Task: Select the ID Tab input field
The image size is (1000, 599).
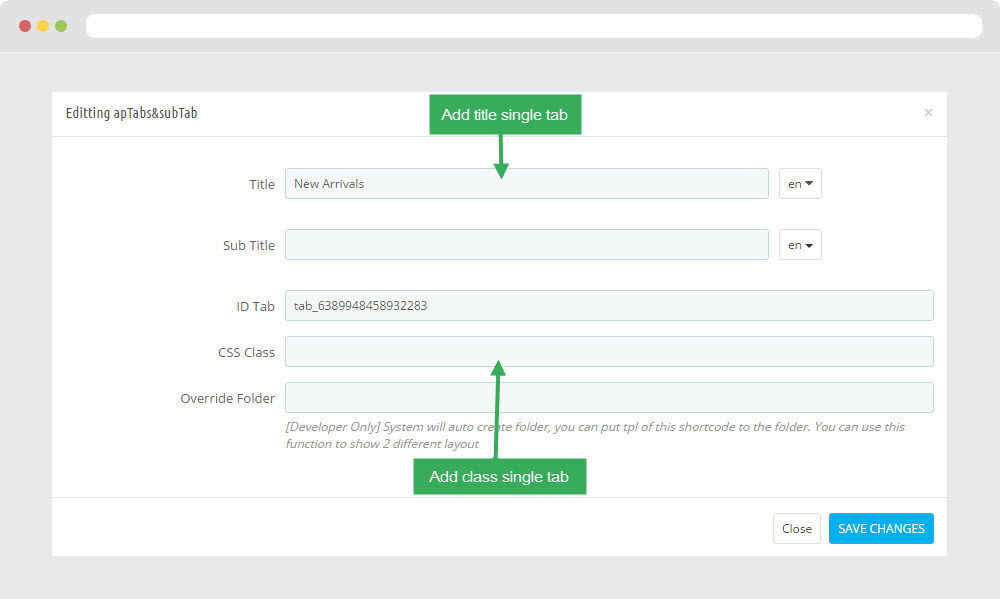Action: 608,306
